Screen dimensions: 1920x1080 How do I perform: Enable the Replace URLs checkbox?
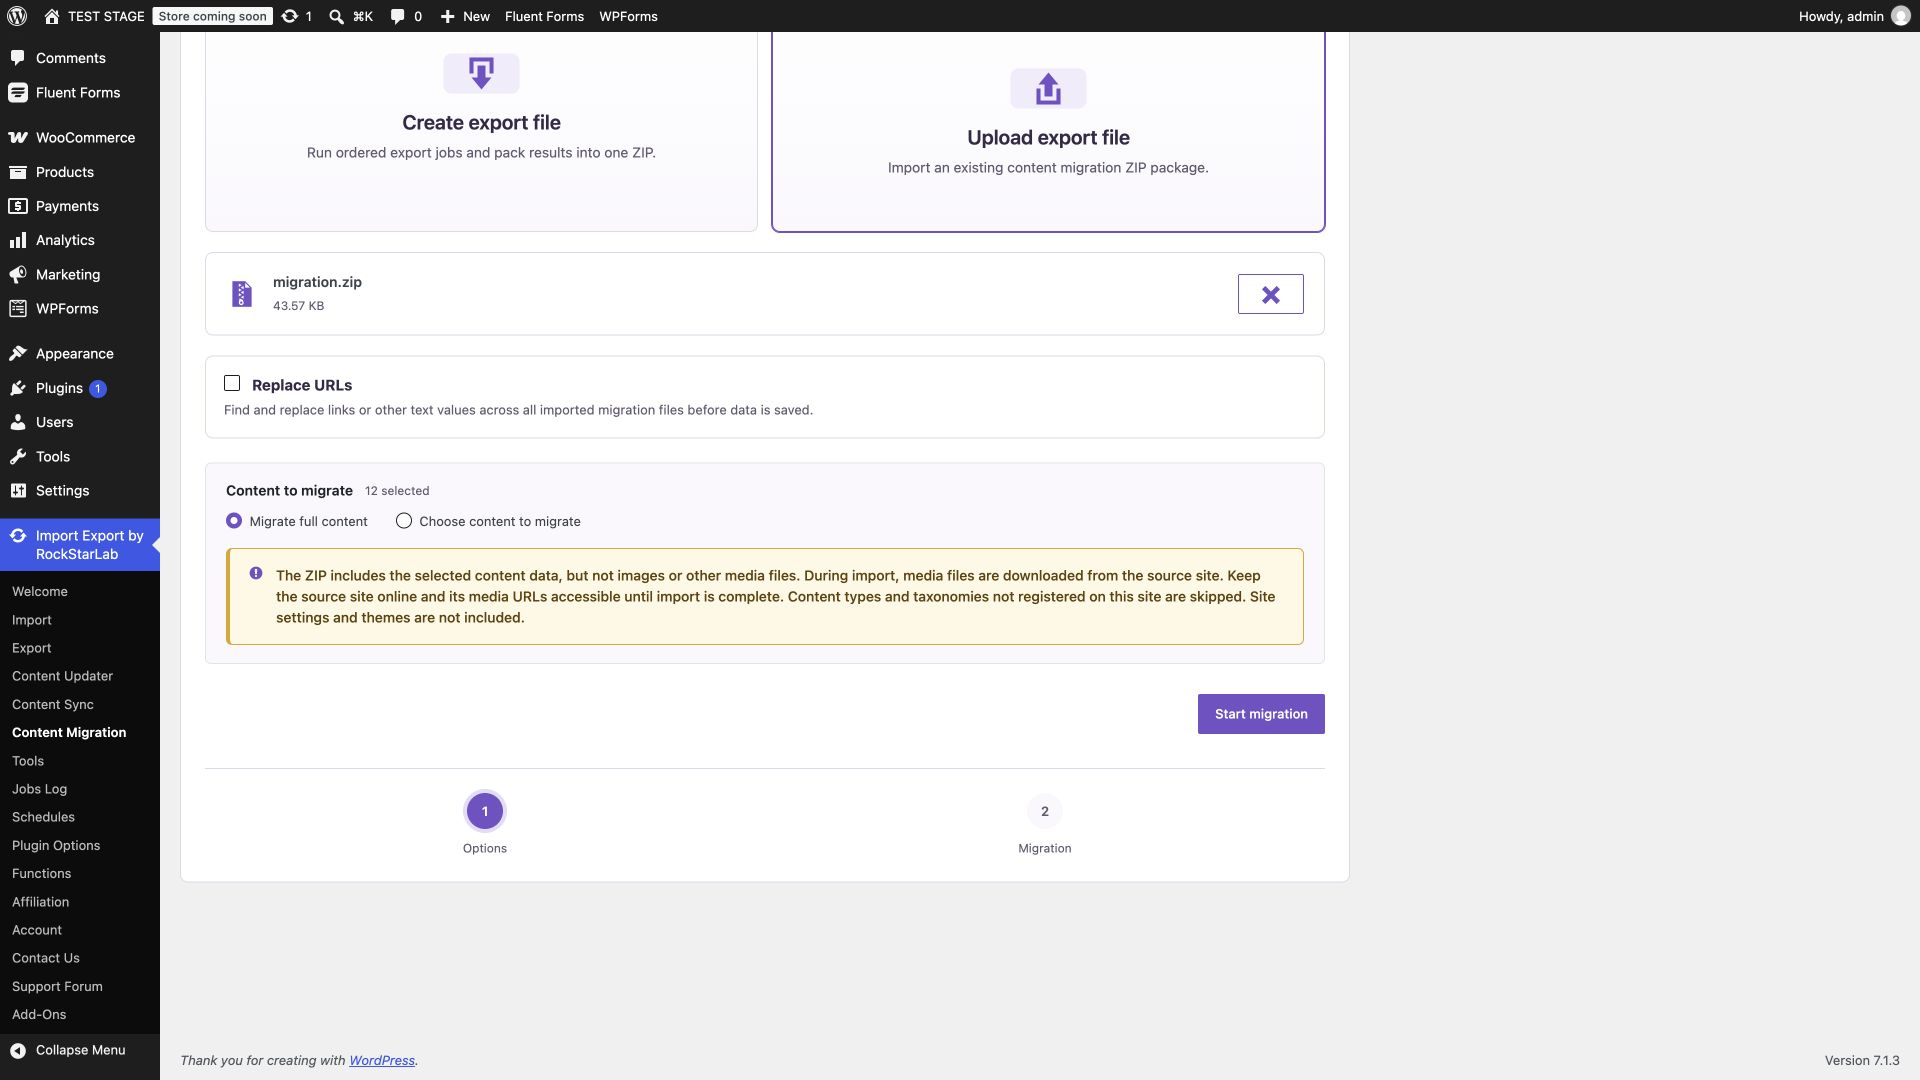pos(232,383)
